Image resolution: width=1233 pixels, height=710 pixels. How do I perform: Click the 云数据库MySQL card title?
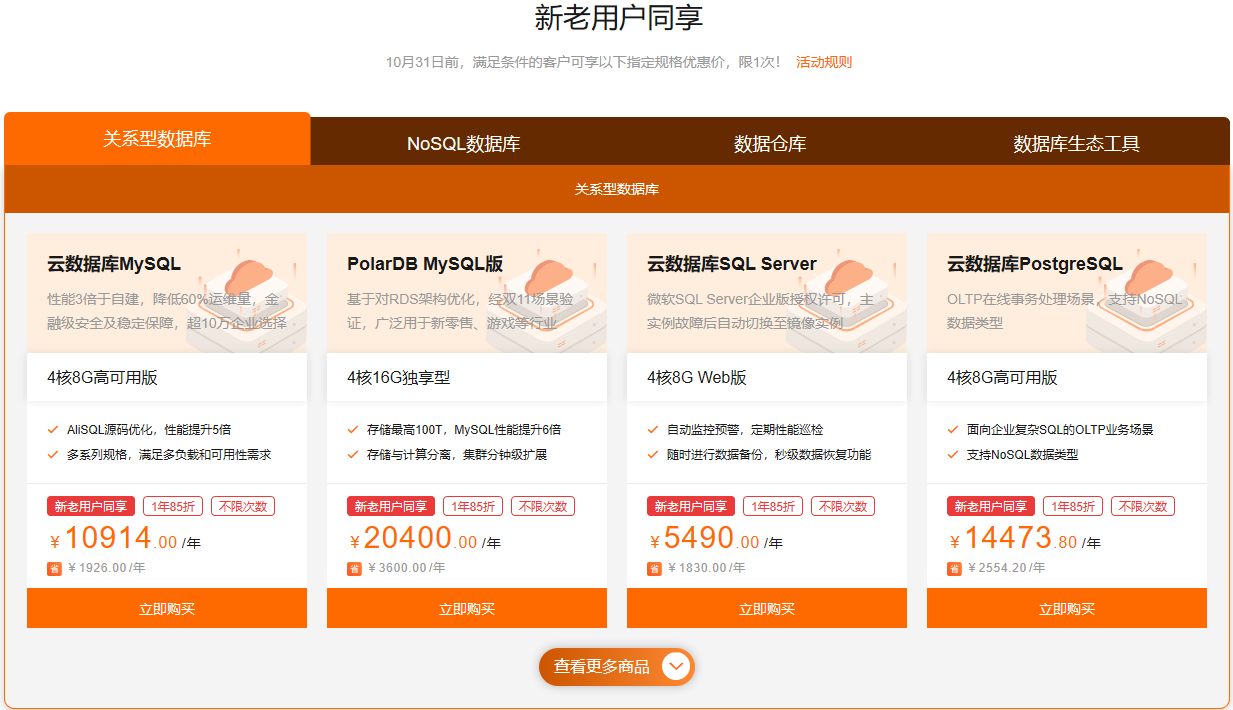click(114, 264)
